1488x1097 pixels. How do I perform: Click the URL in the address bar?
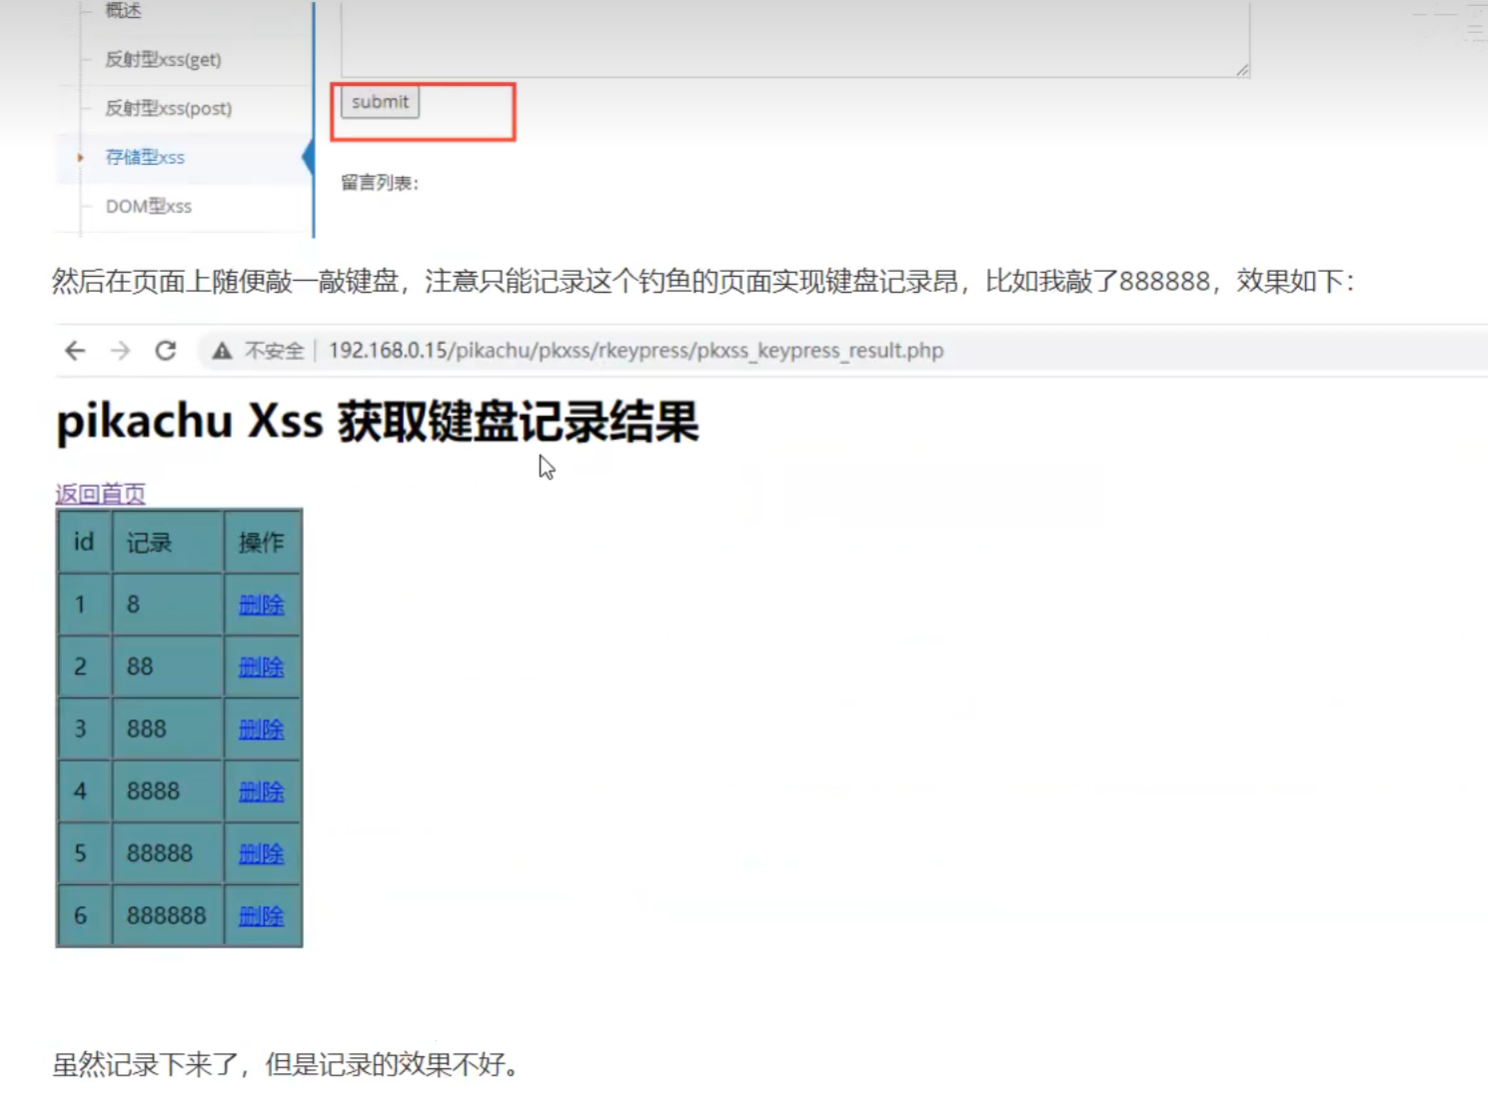pos(636,351)
